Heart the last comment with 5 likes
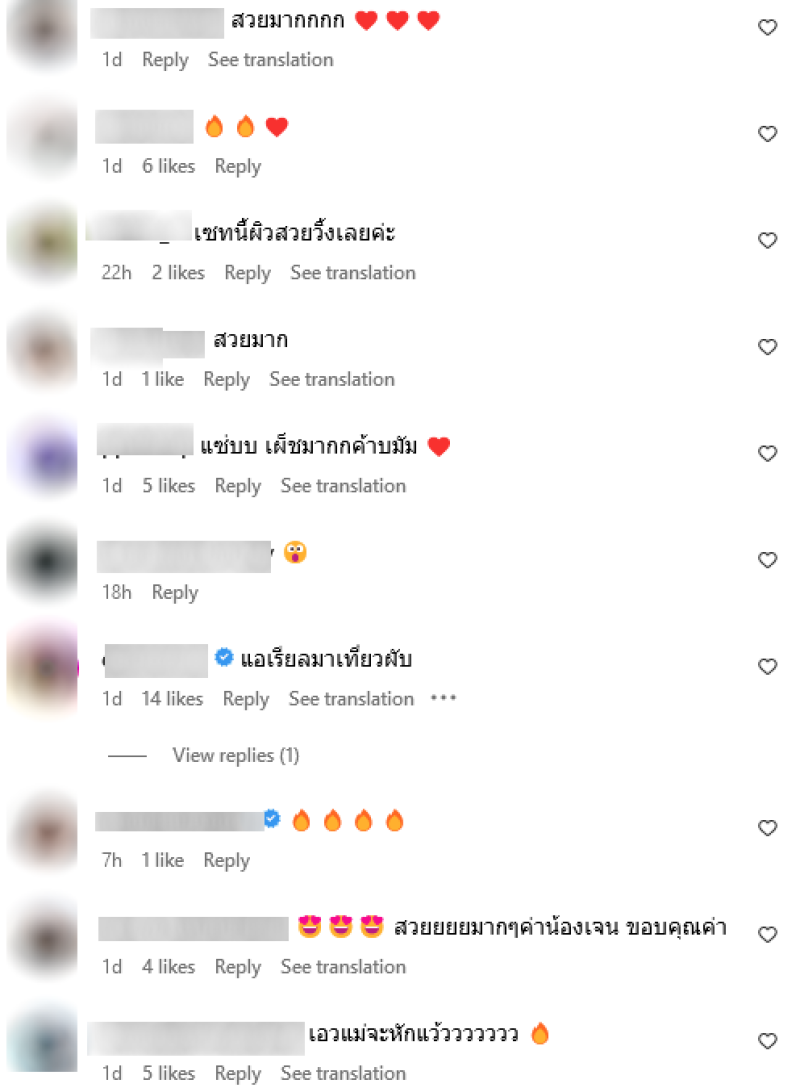The width and height of the screenshot is (800, 1088). 767,1041
